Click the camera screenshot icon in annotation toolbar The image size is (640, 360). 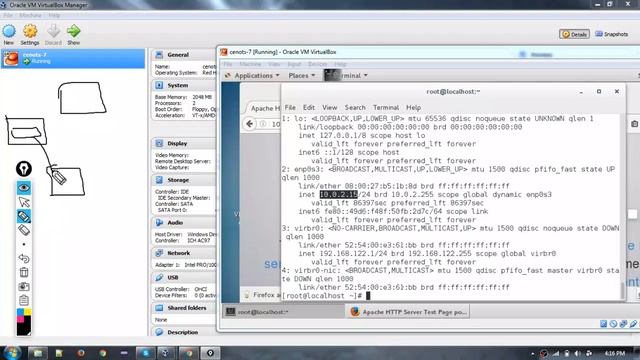coord(24,287)
